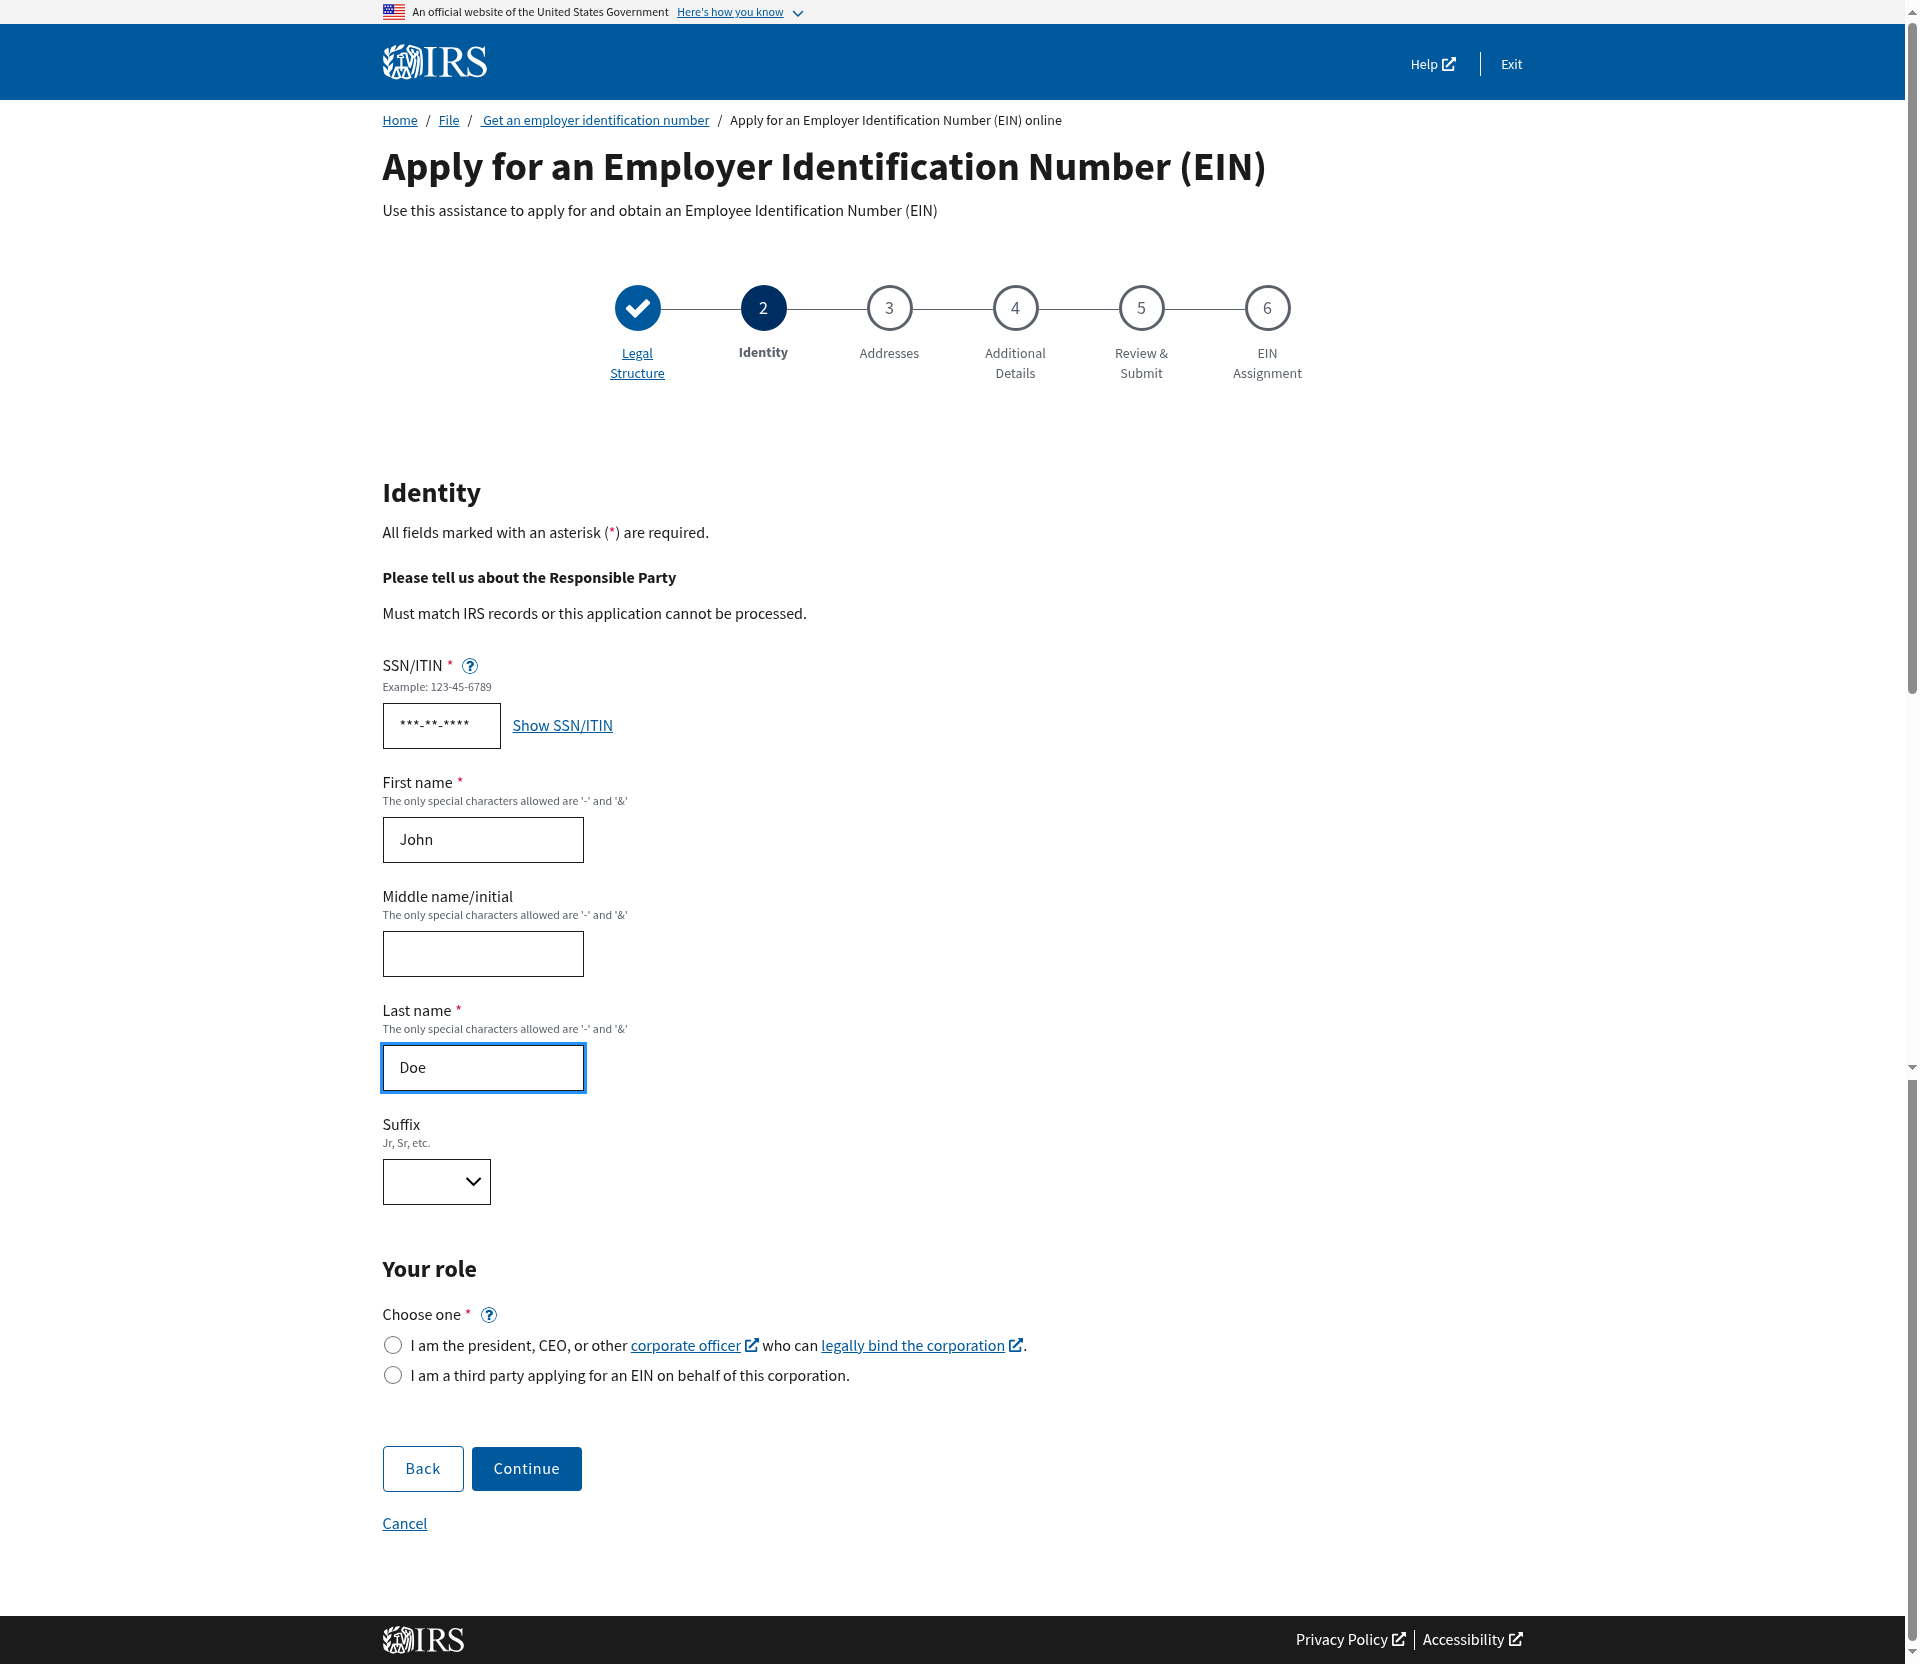Screen dimensions: 1920x1664
Task: Click external icon beside corporate officer link
Action: click(752, 1345)
